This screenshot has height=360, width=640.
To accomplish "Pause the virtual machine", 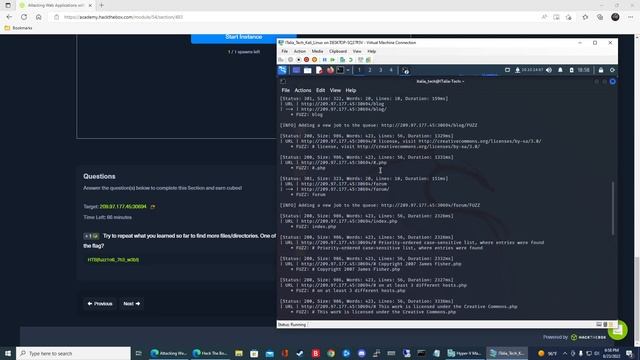I will pos(324,60).
